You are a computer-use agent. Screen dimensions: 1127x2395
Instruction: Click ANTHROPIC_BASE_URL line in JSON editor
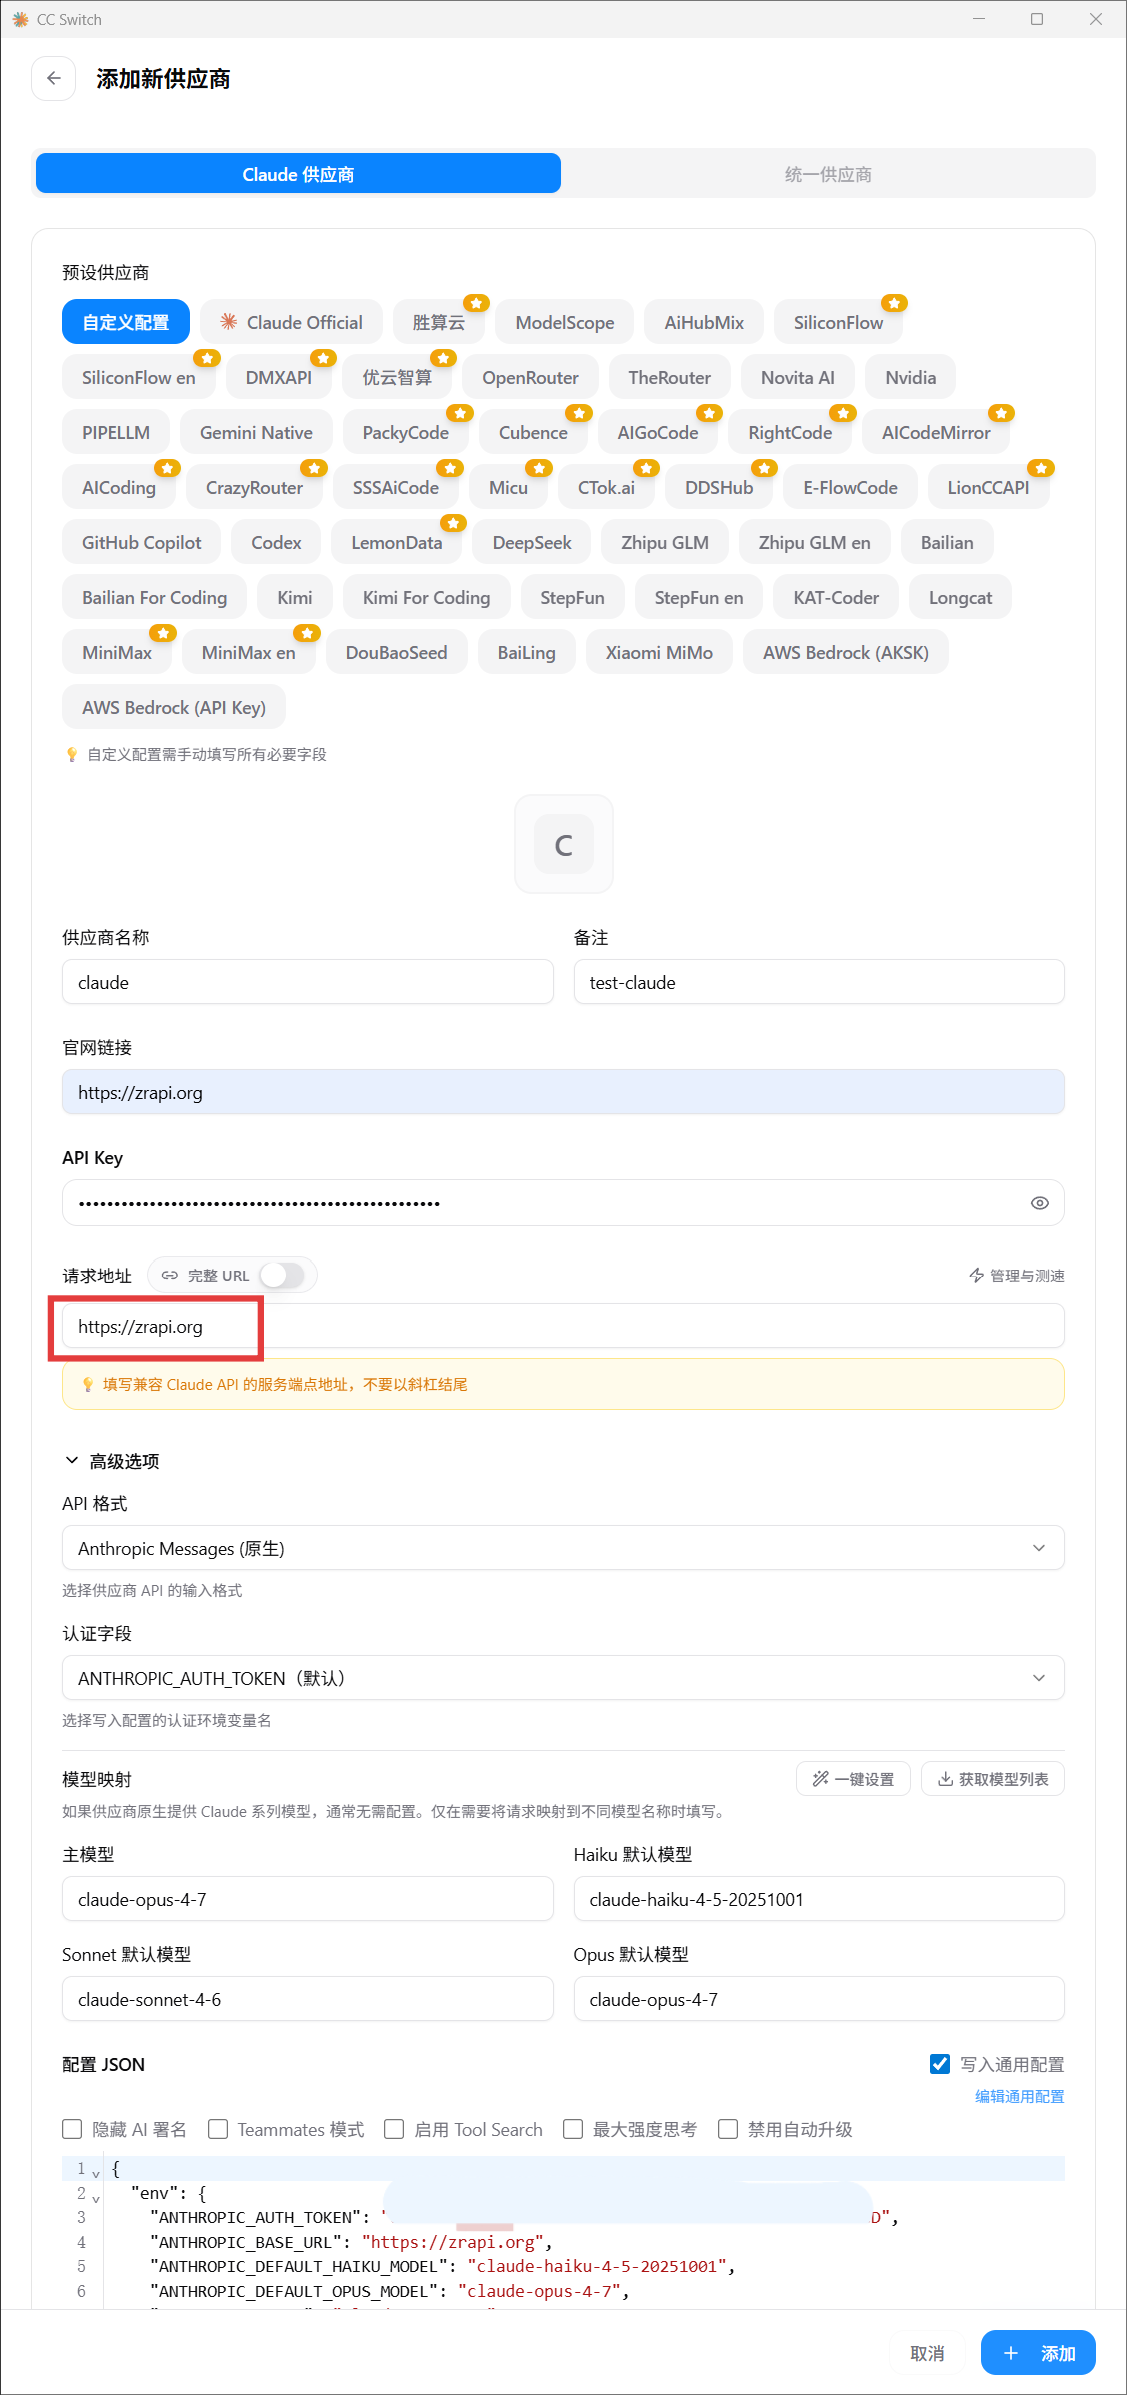pyautogui.click(x=351, y=2242)
